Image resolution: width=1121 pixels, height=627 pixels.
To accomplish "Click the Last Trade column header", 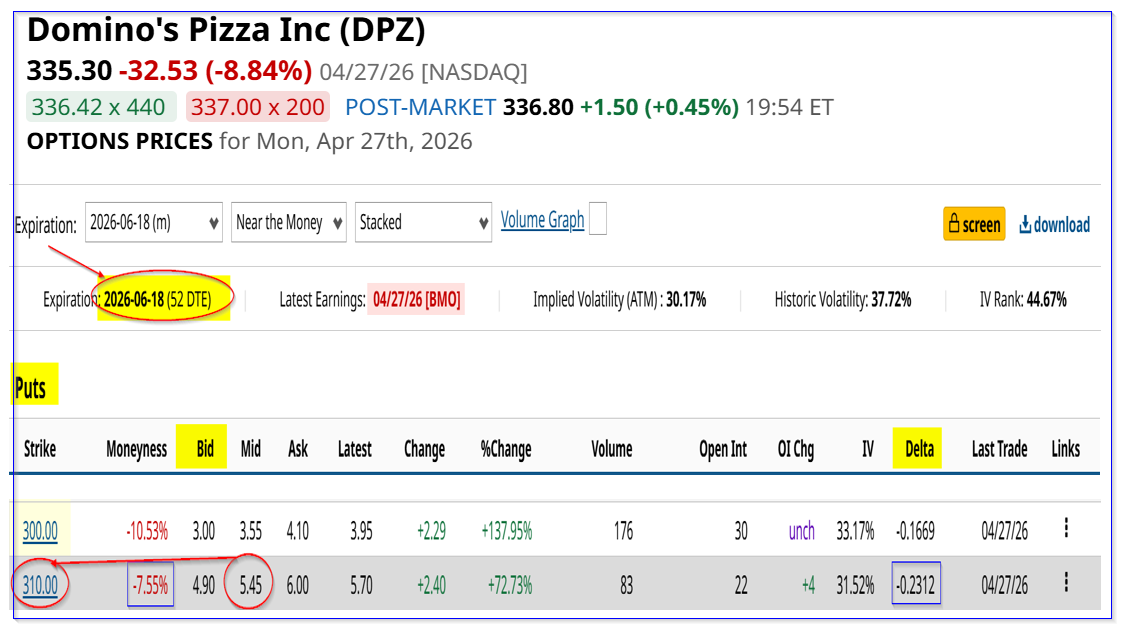I will click(x=998, y=449).
